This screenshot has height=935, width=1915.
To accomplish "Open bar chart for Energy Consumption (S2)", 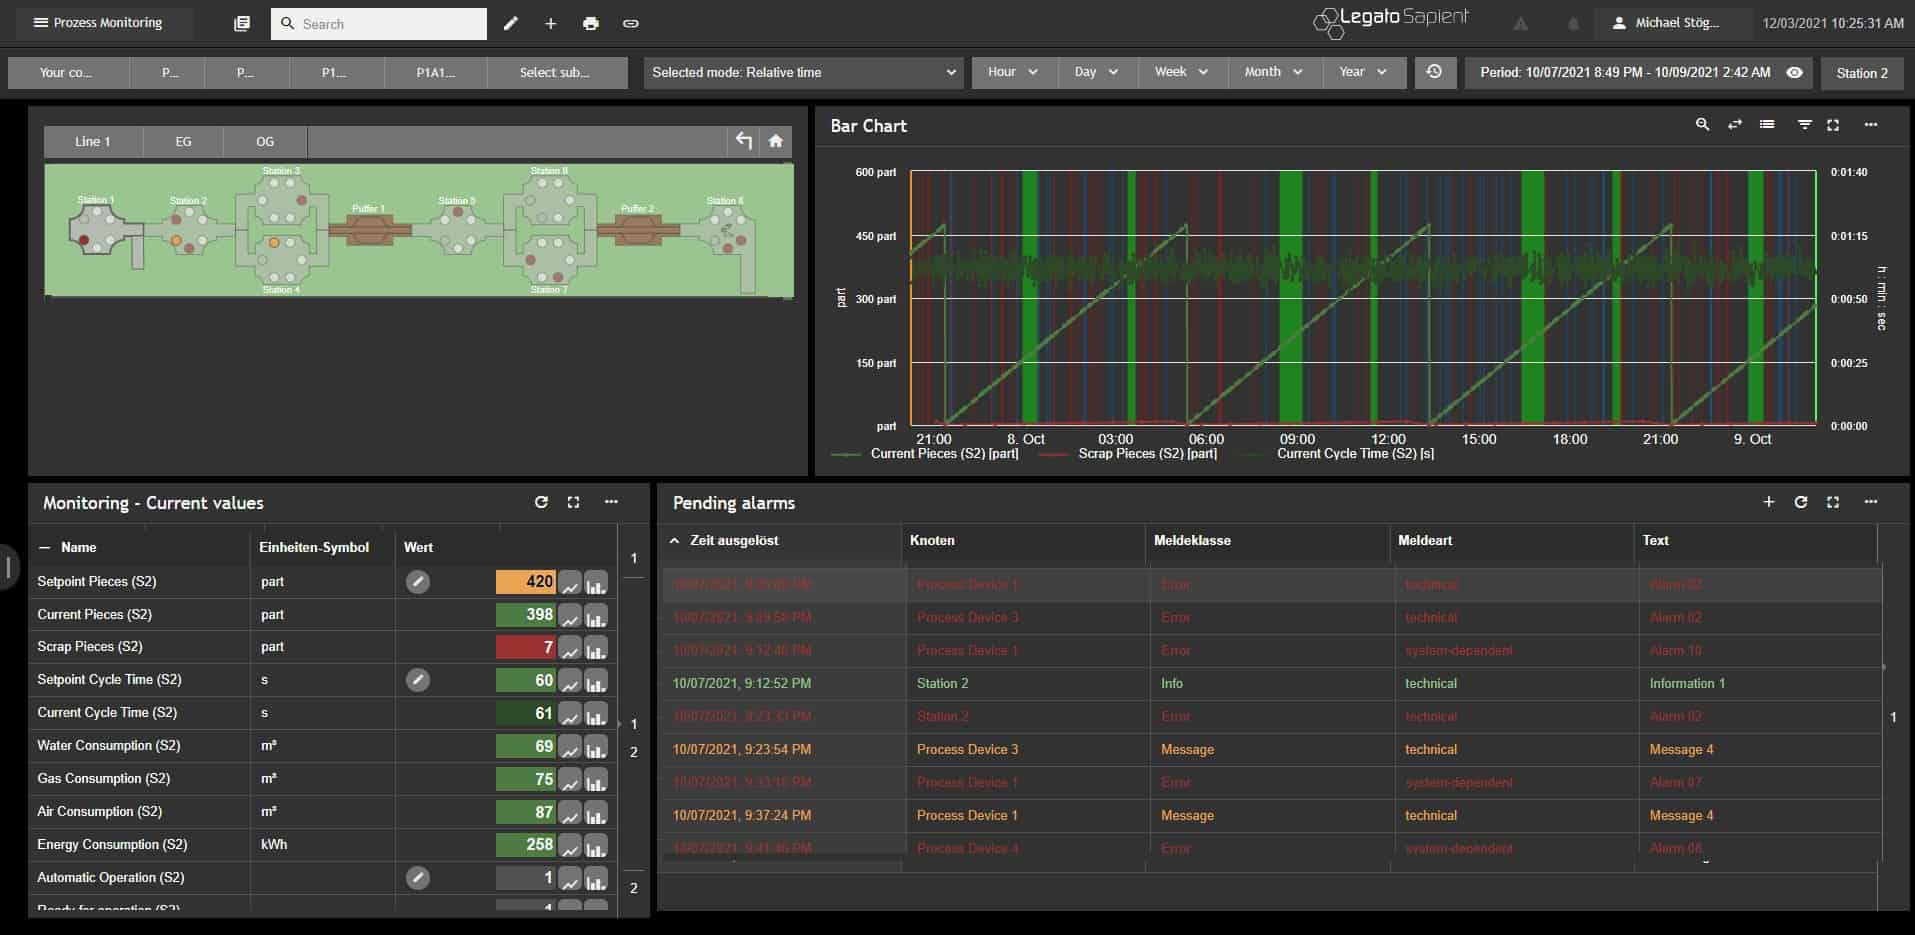I will (596, 846).
